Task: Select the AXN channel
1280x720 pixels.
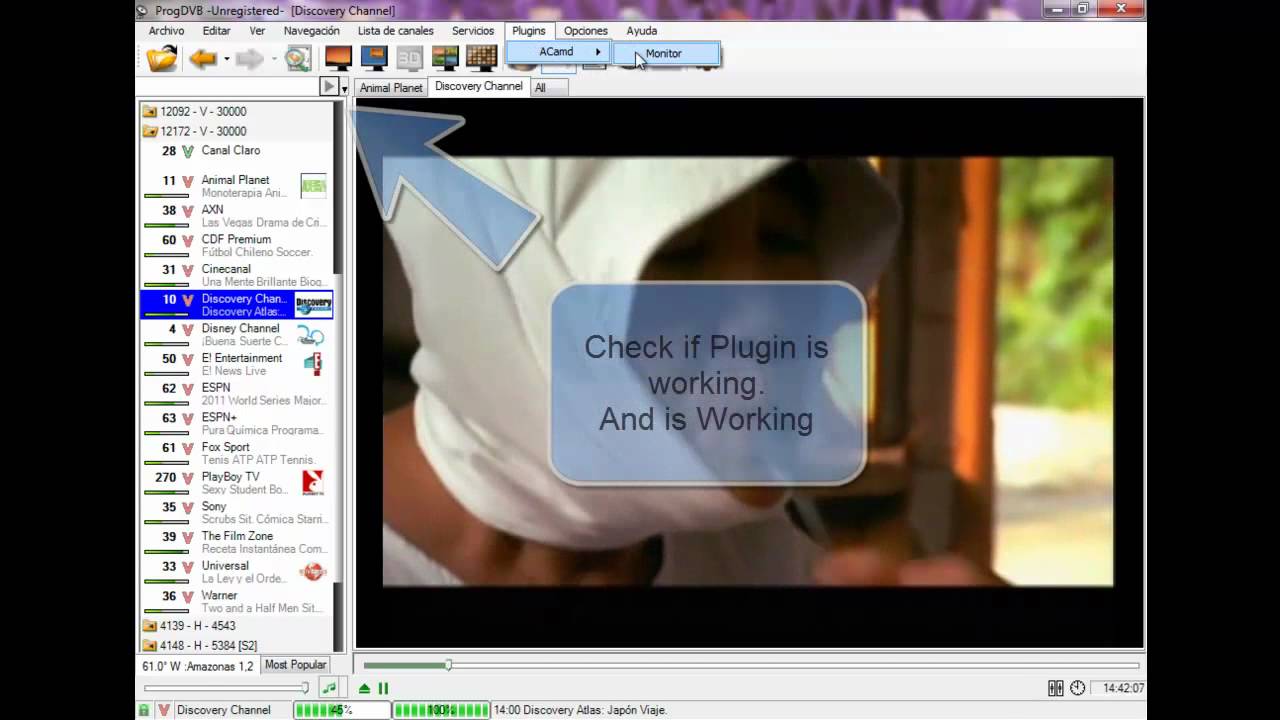Action: tap(236, 216)
